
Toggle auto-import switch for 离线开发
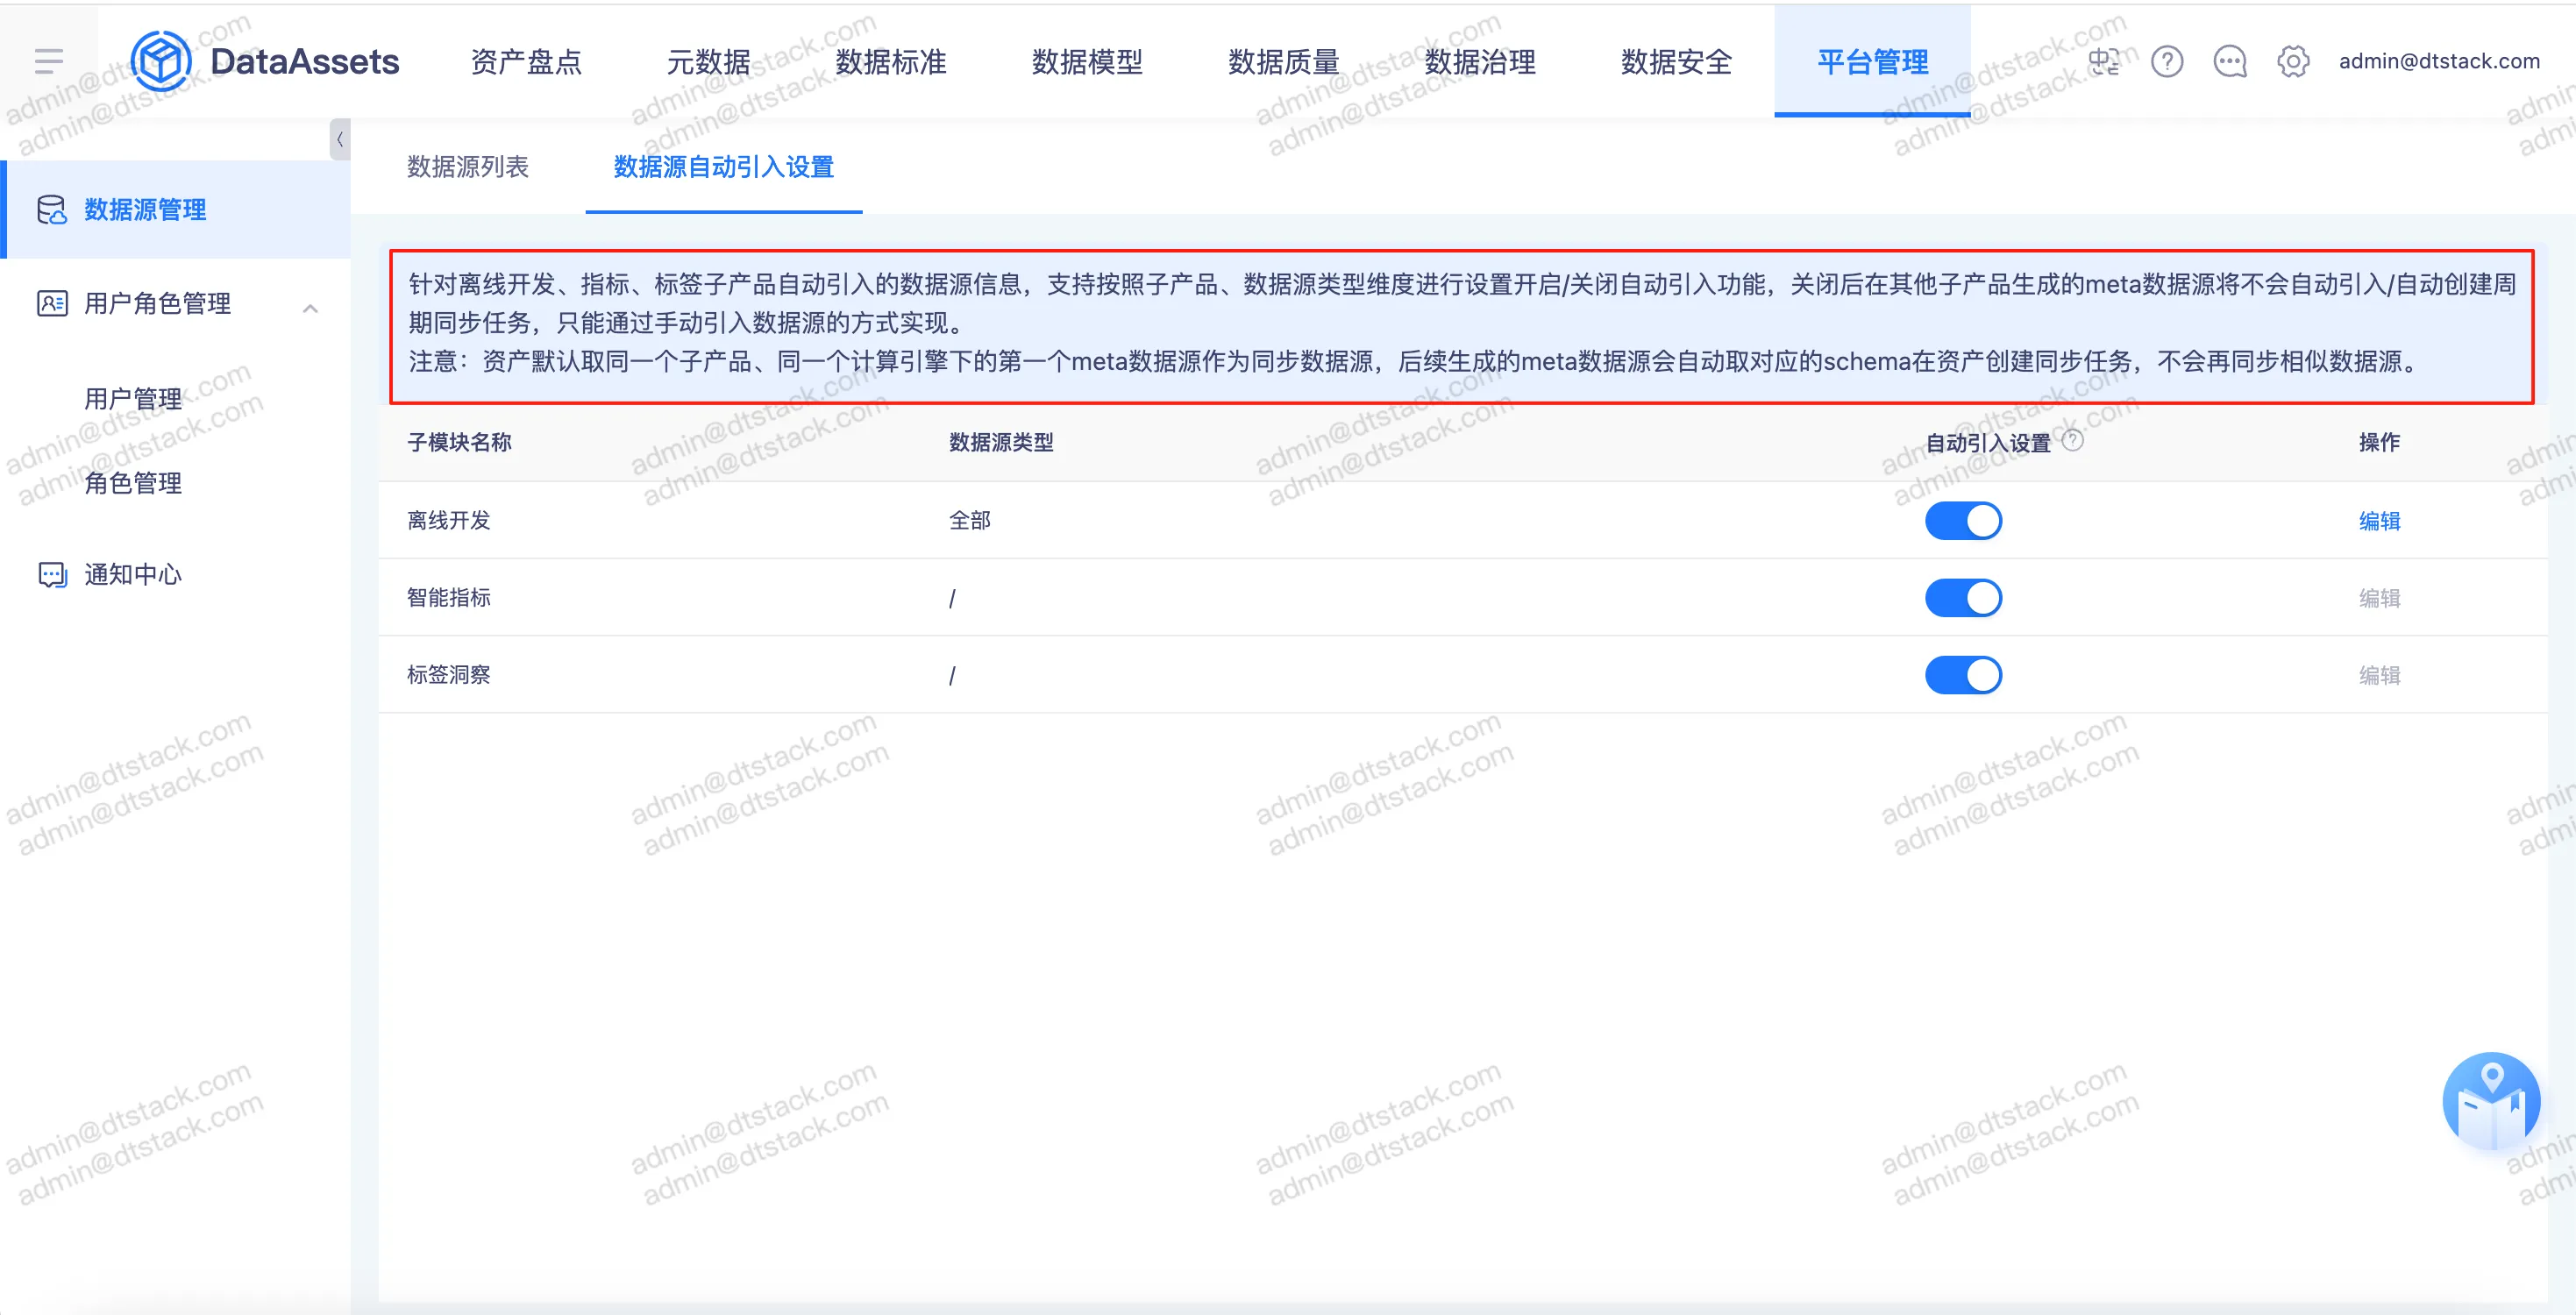1962,521
